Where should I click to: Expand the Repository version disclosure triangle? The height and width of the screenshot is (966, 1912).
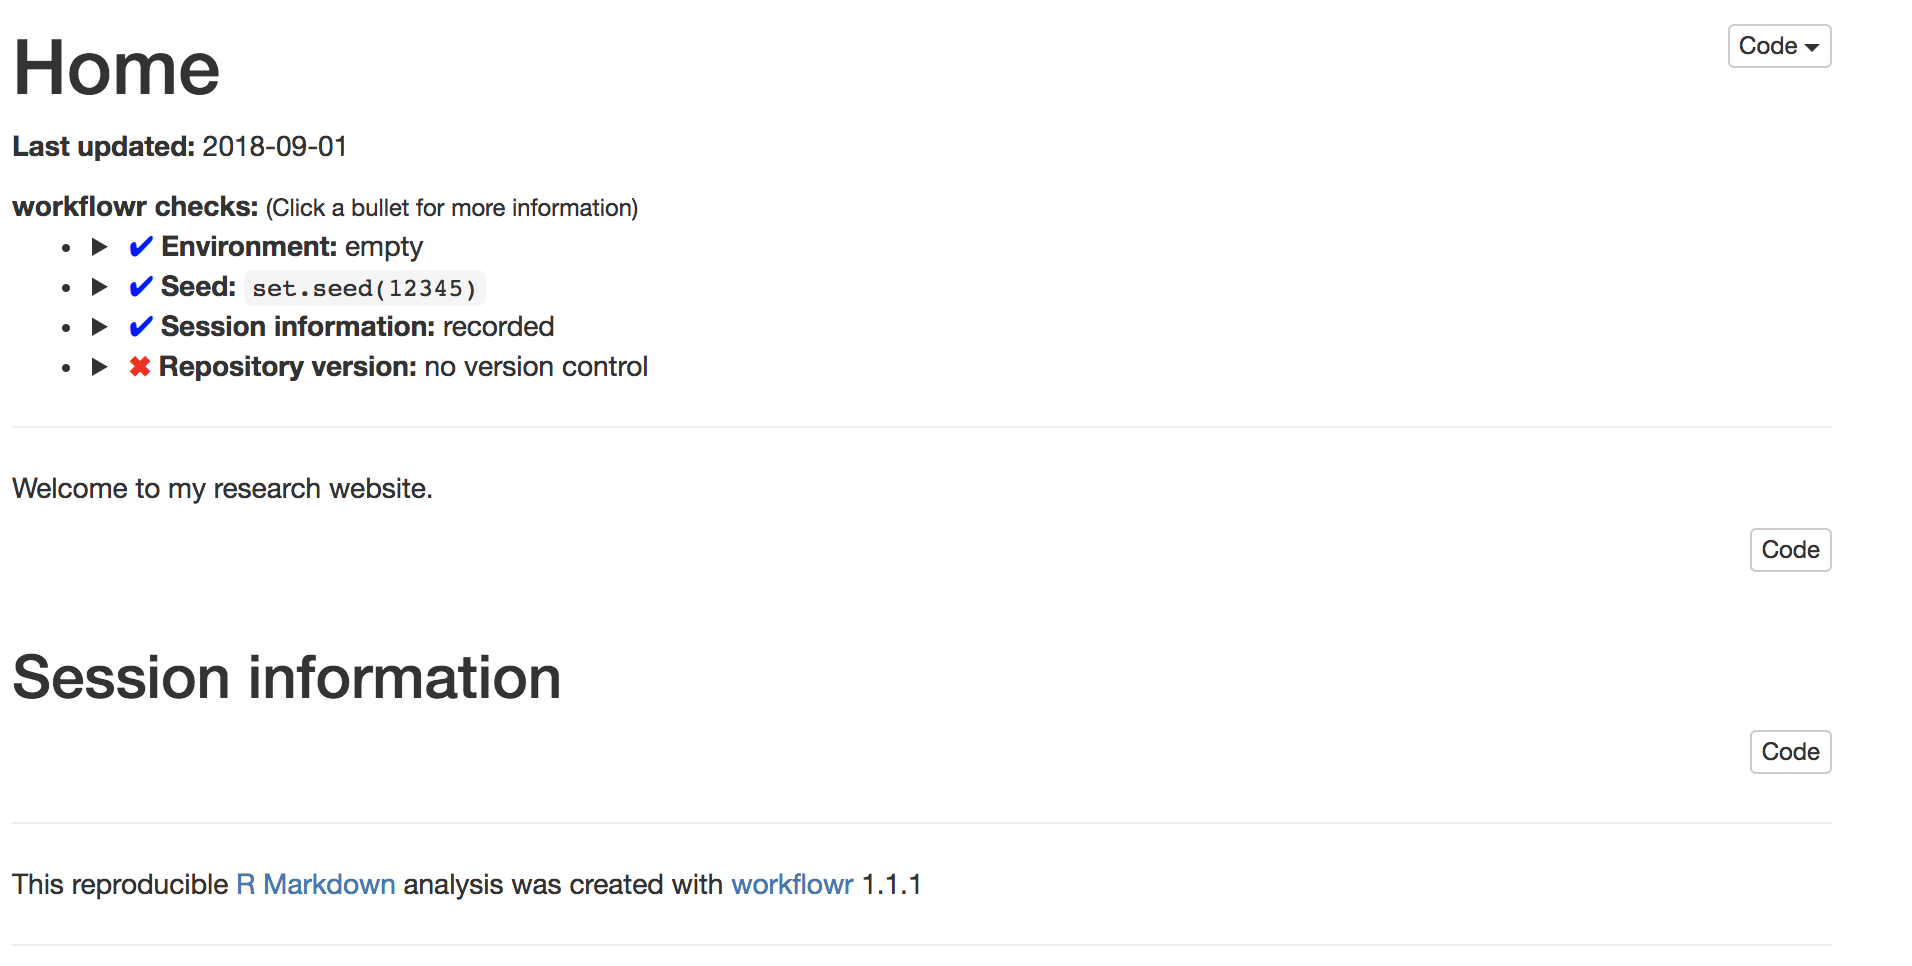(x=99, y=367)
